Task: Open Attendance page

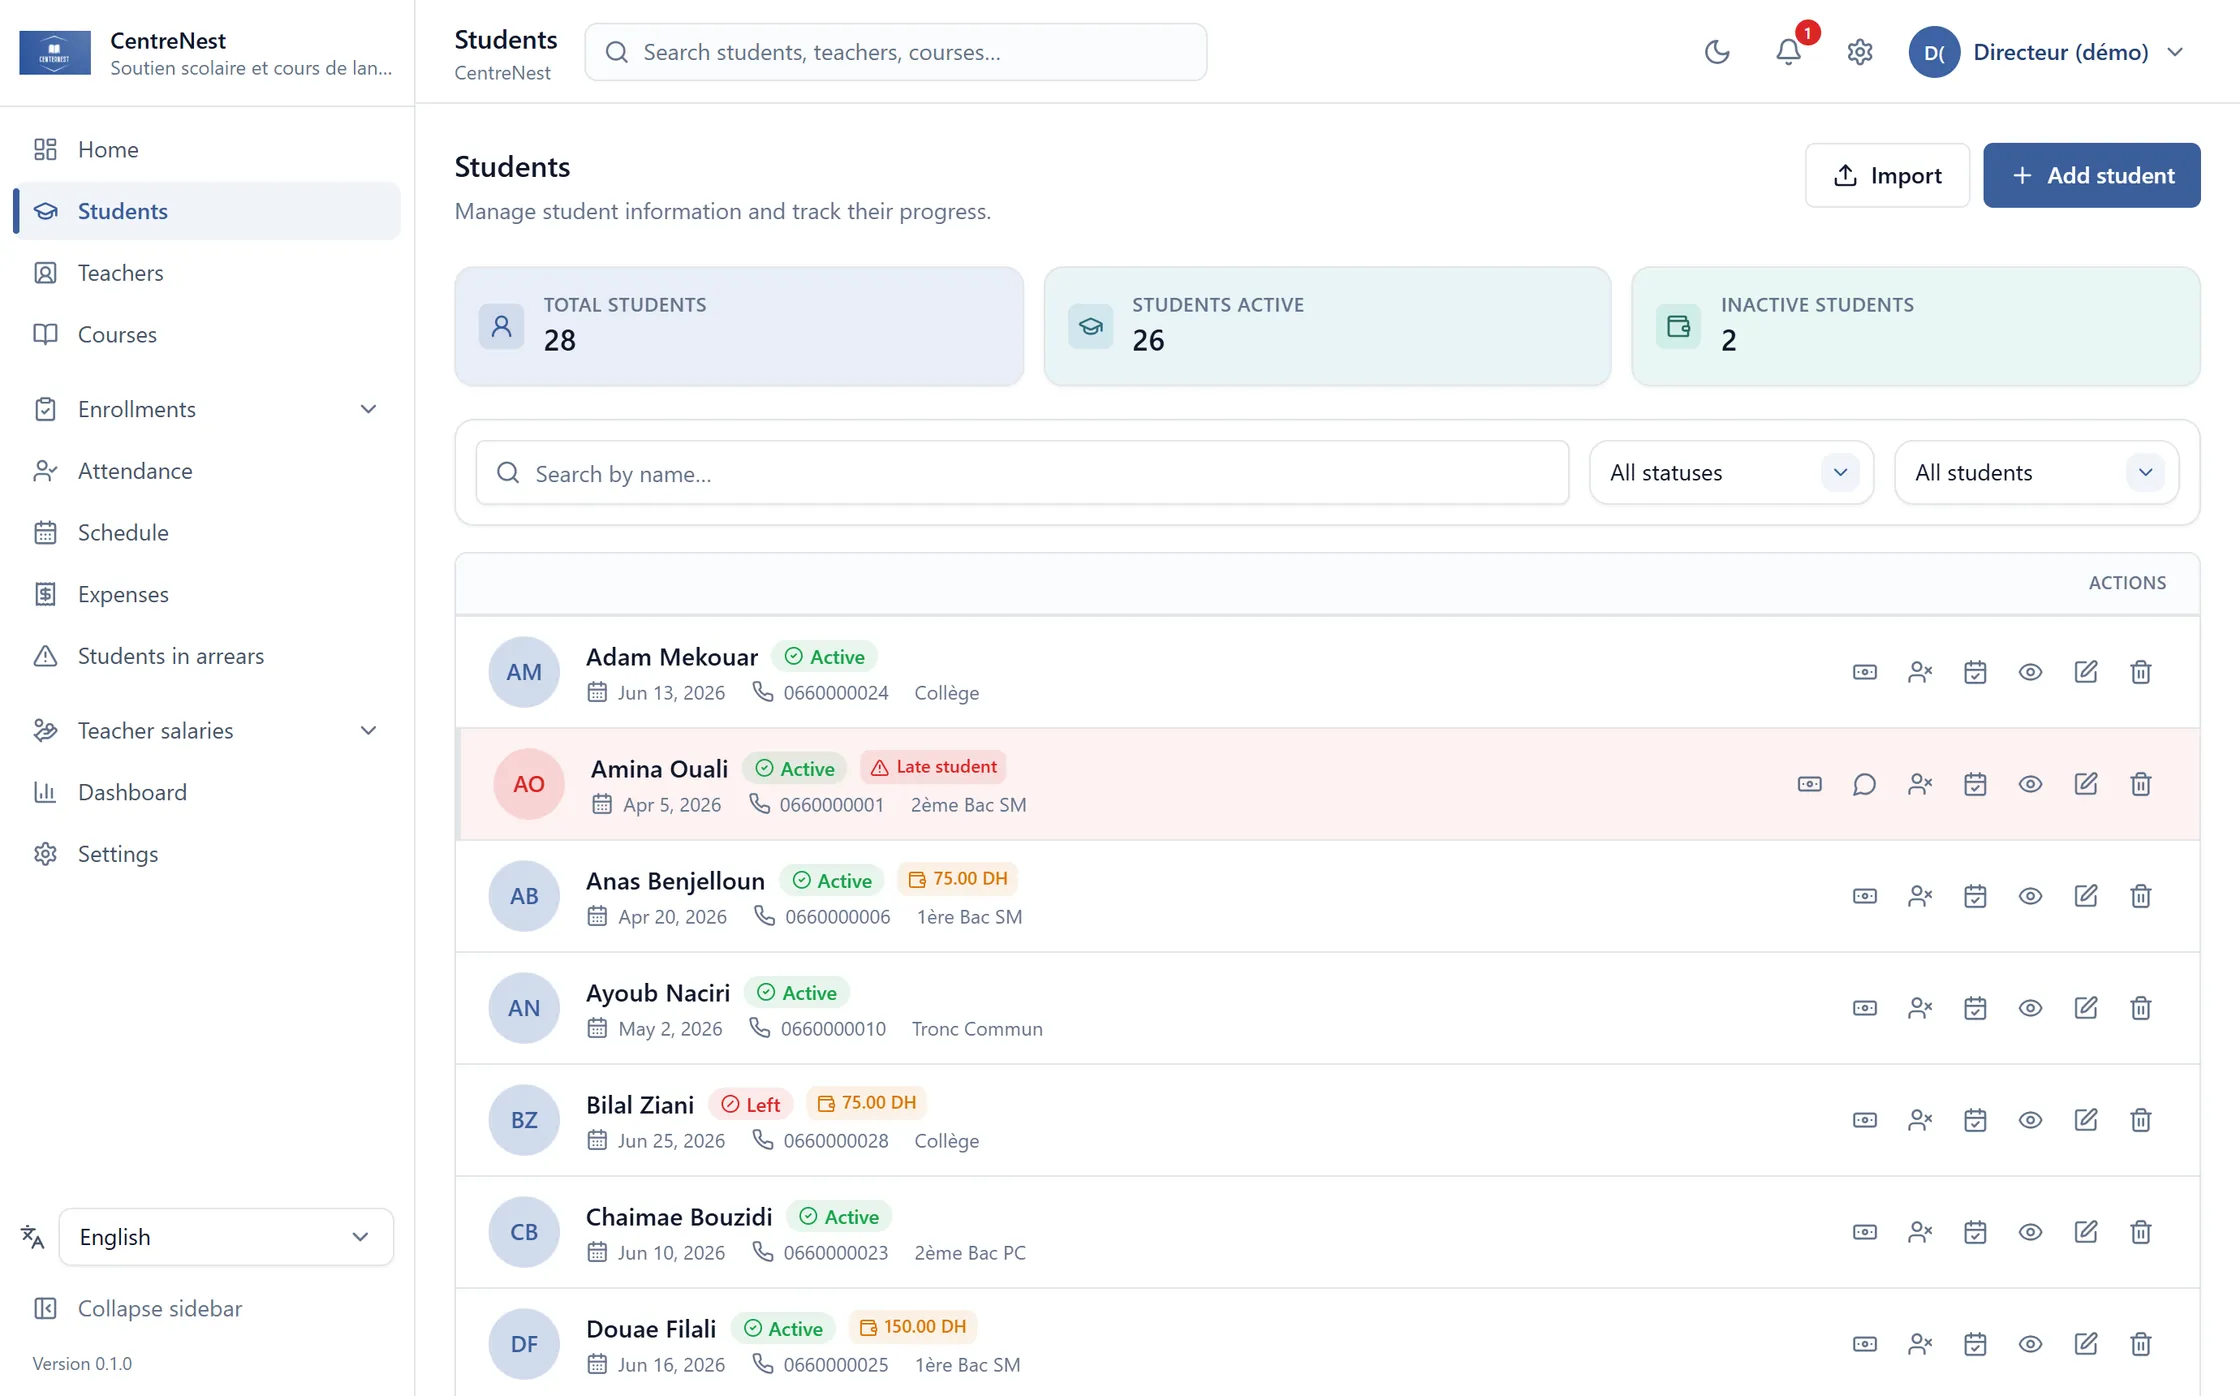Action: (207, 471)
